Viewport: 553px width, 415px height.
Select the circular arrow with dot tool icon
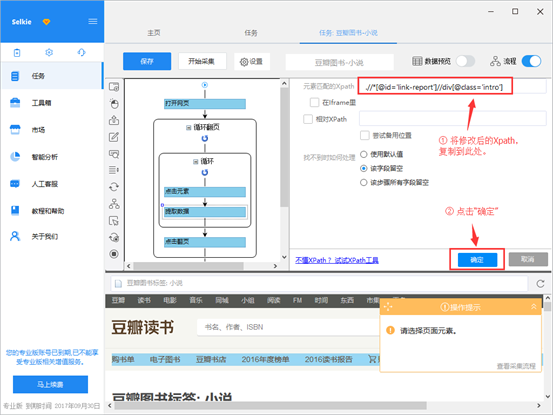tap(114, 238)
